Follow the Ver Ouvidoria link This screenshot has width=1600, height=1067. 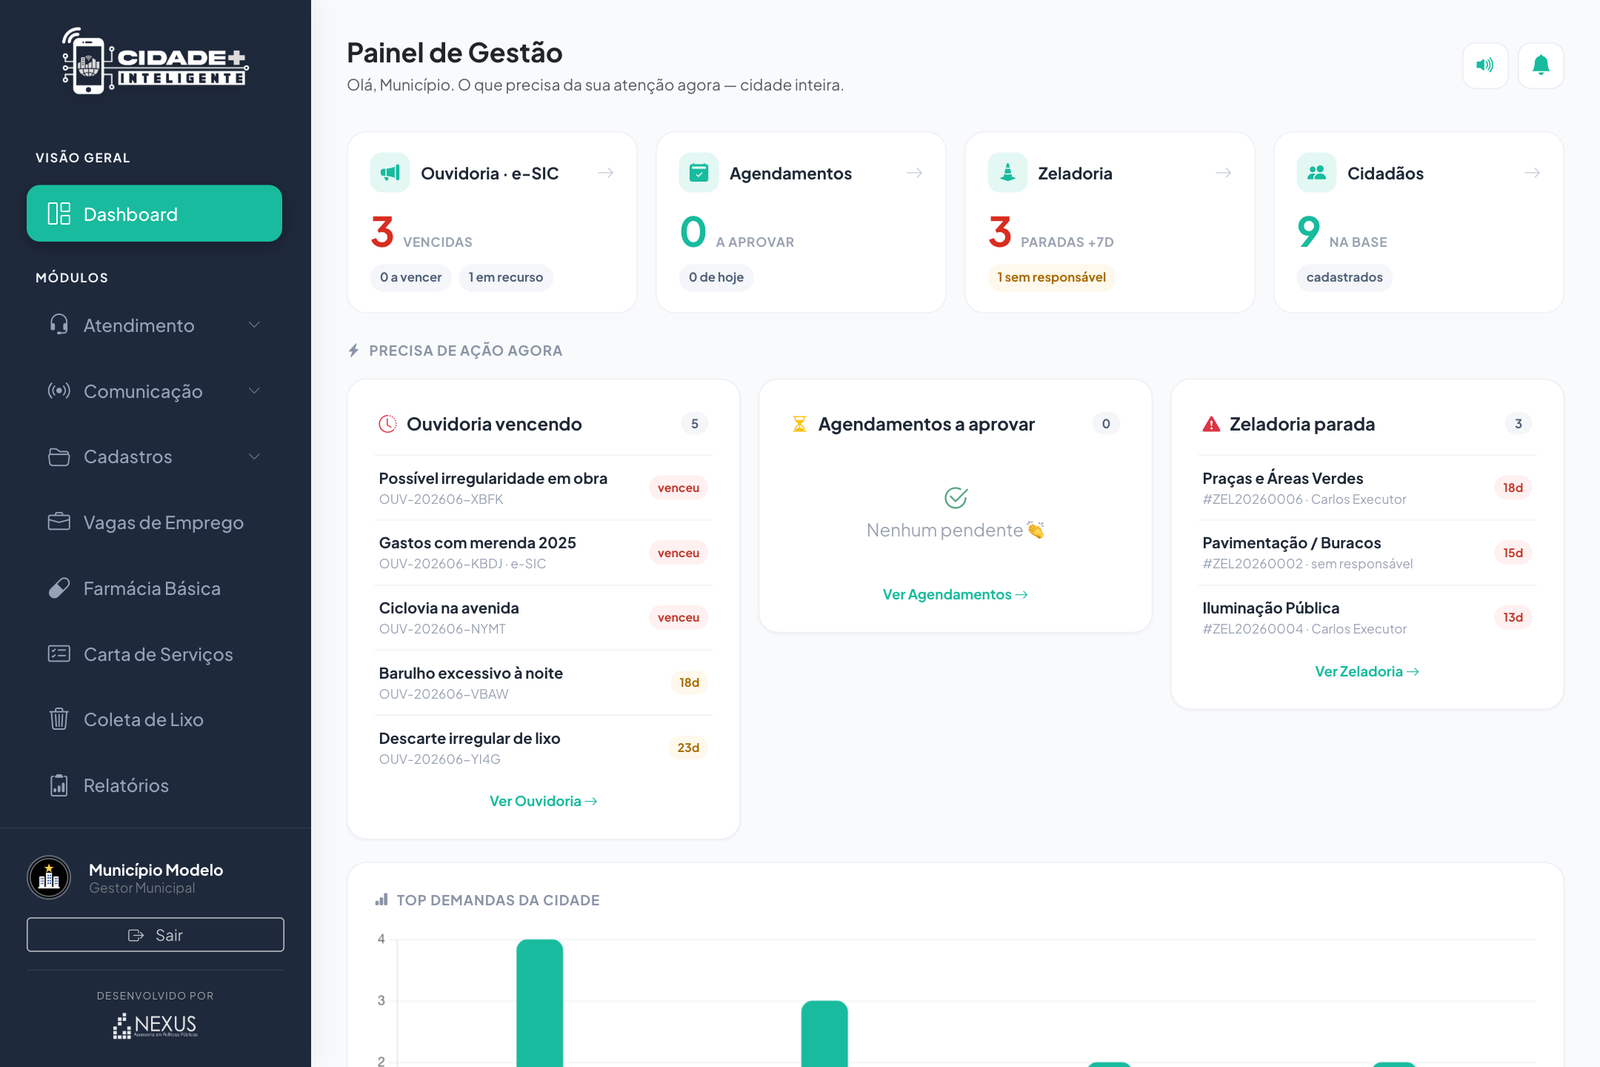[543, 801]
